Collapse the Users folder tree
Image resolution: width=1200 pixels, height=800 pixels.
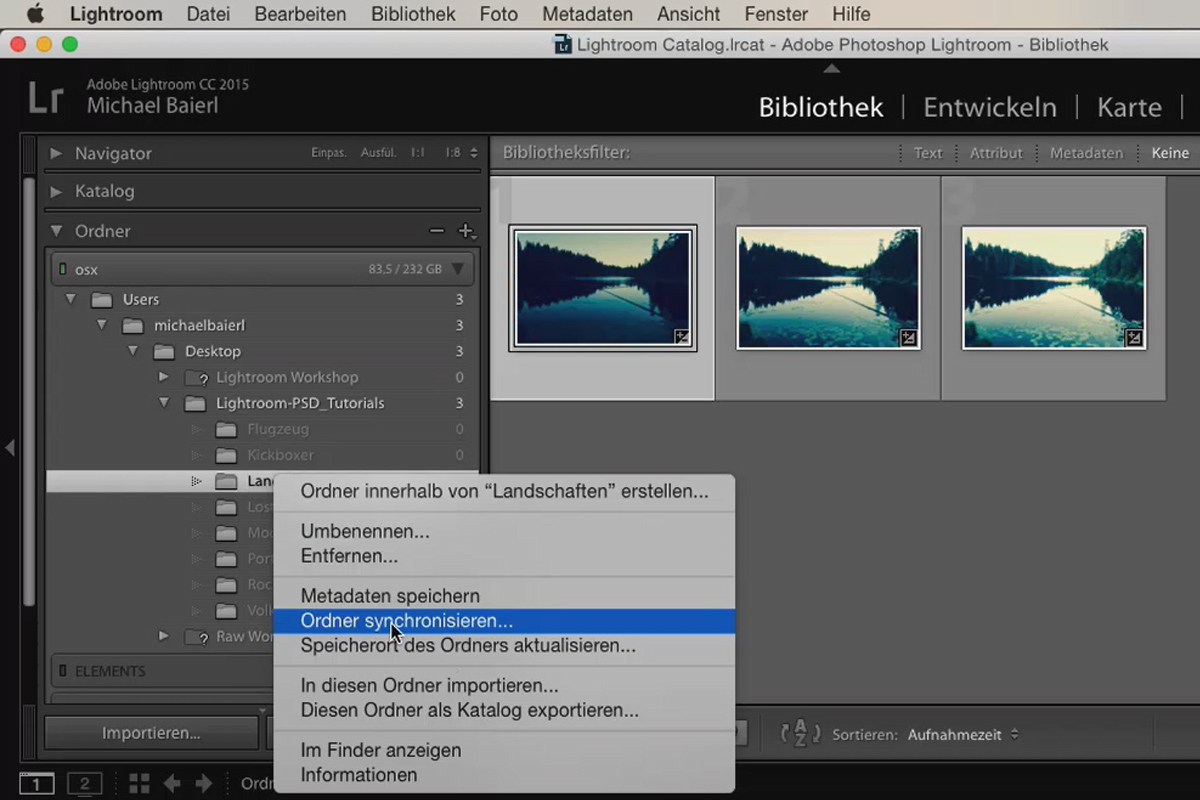(70, 299)
